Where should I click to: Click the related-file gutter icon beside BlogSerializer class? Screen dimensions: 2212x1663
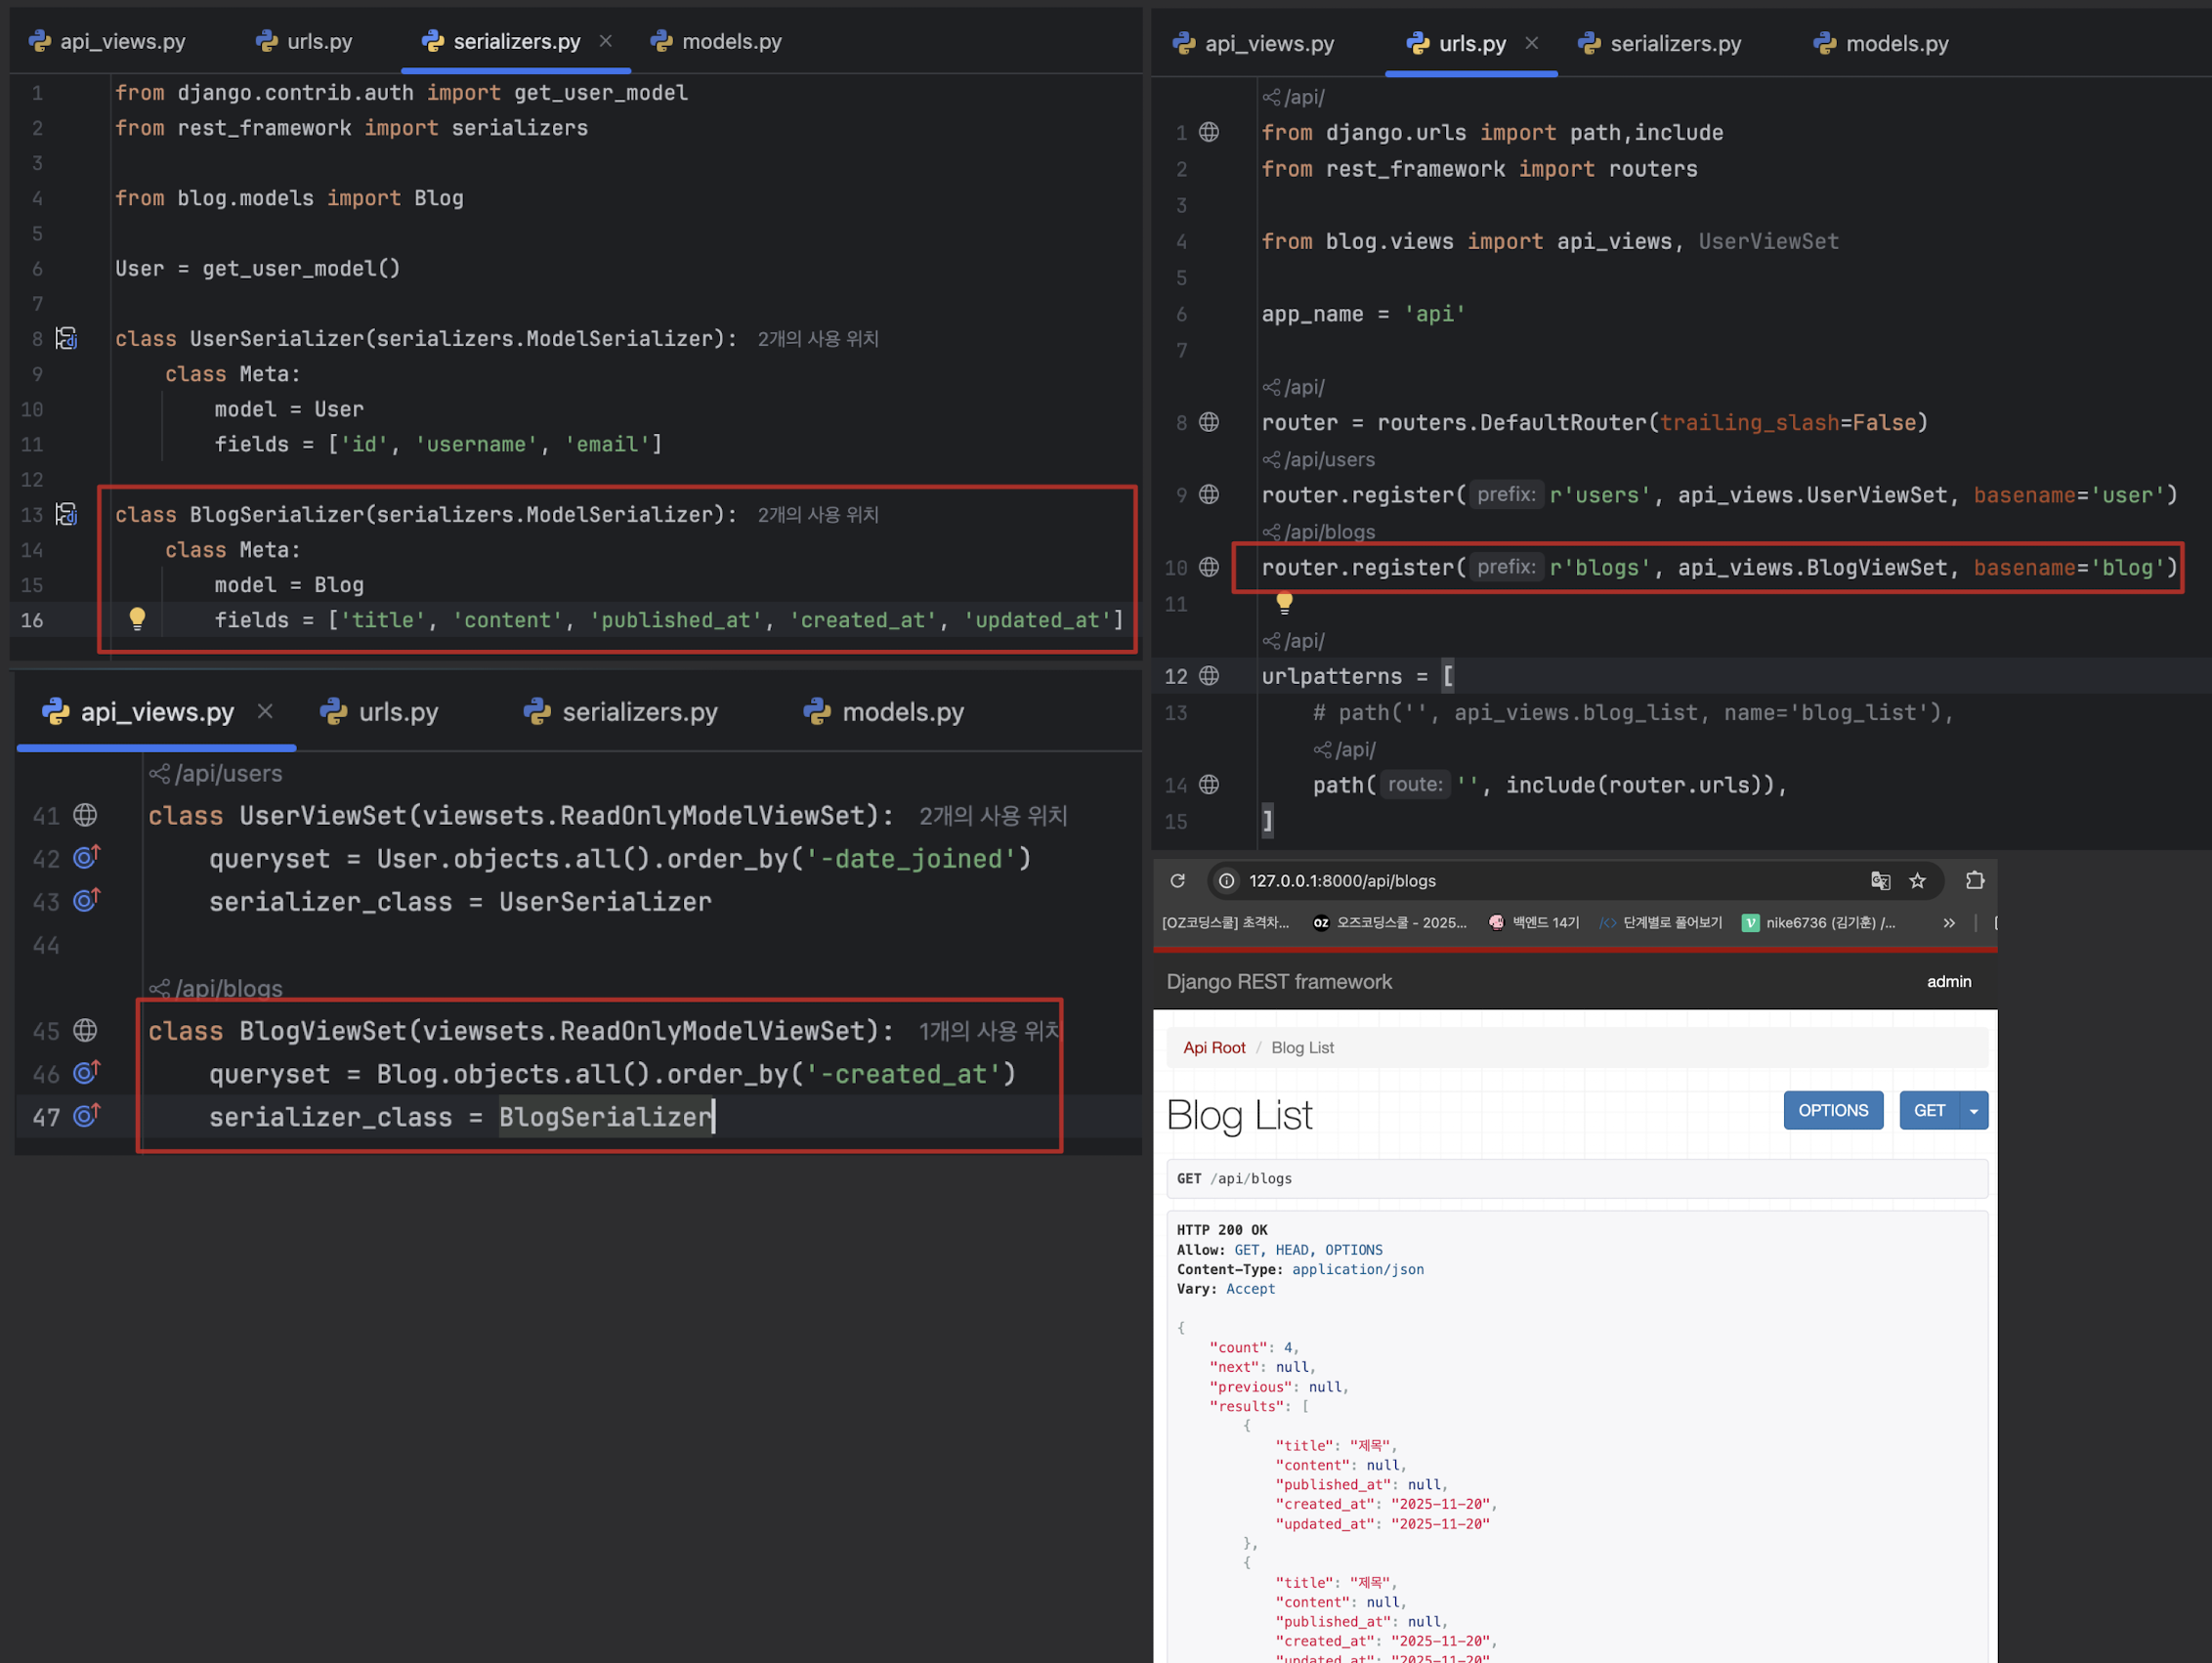(66, 514)
